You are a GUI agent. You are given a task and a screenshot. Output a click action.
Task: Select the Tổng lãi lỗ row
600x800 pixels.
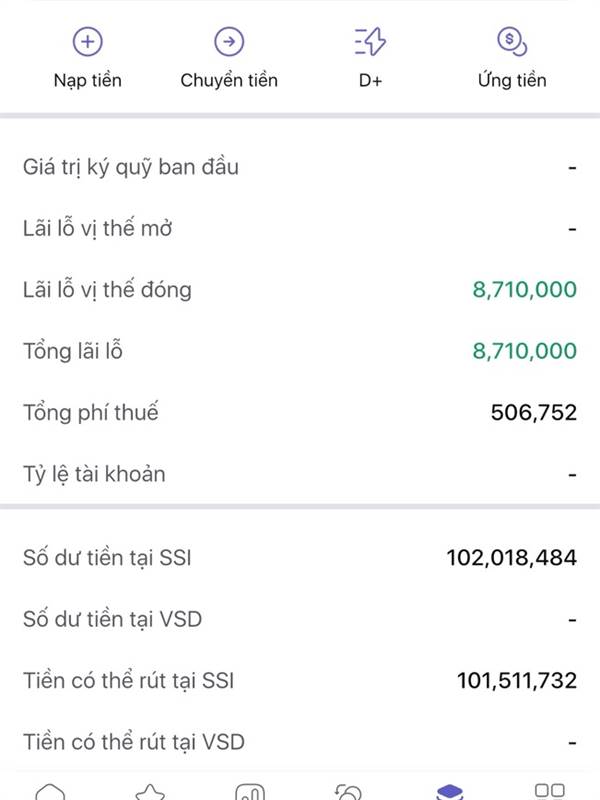click(x=300, y=351)
